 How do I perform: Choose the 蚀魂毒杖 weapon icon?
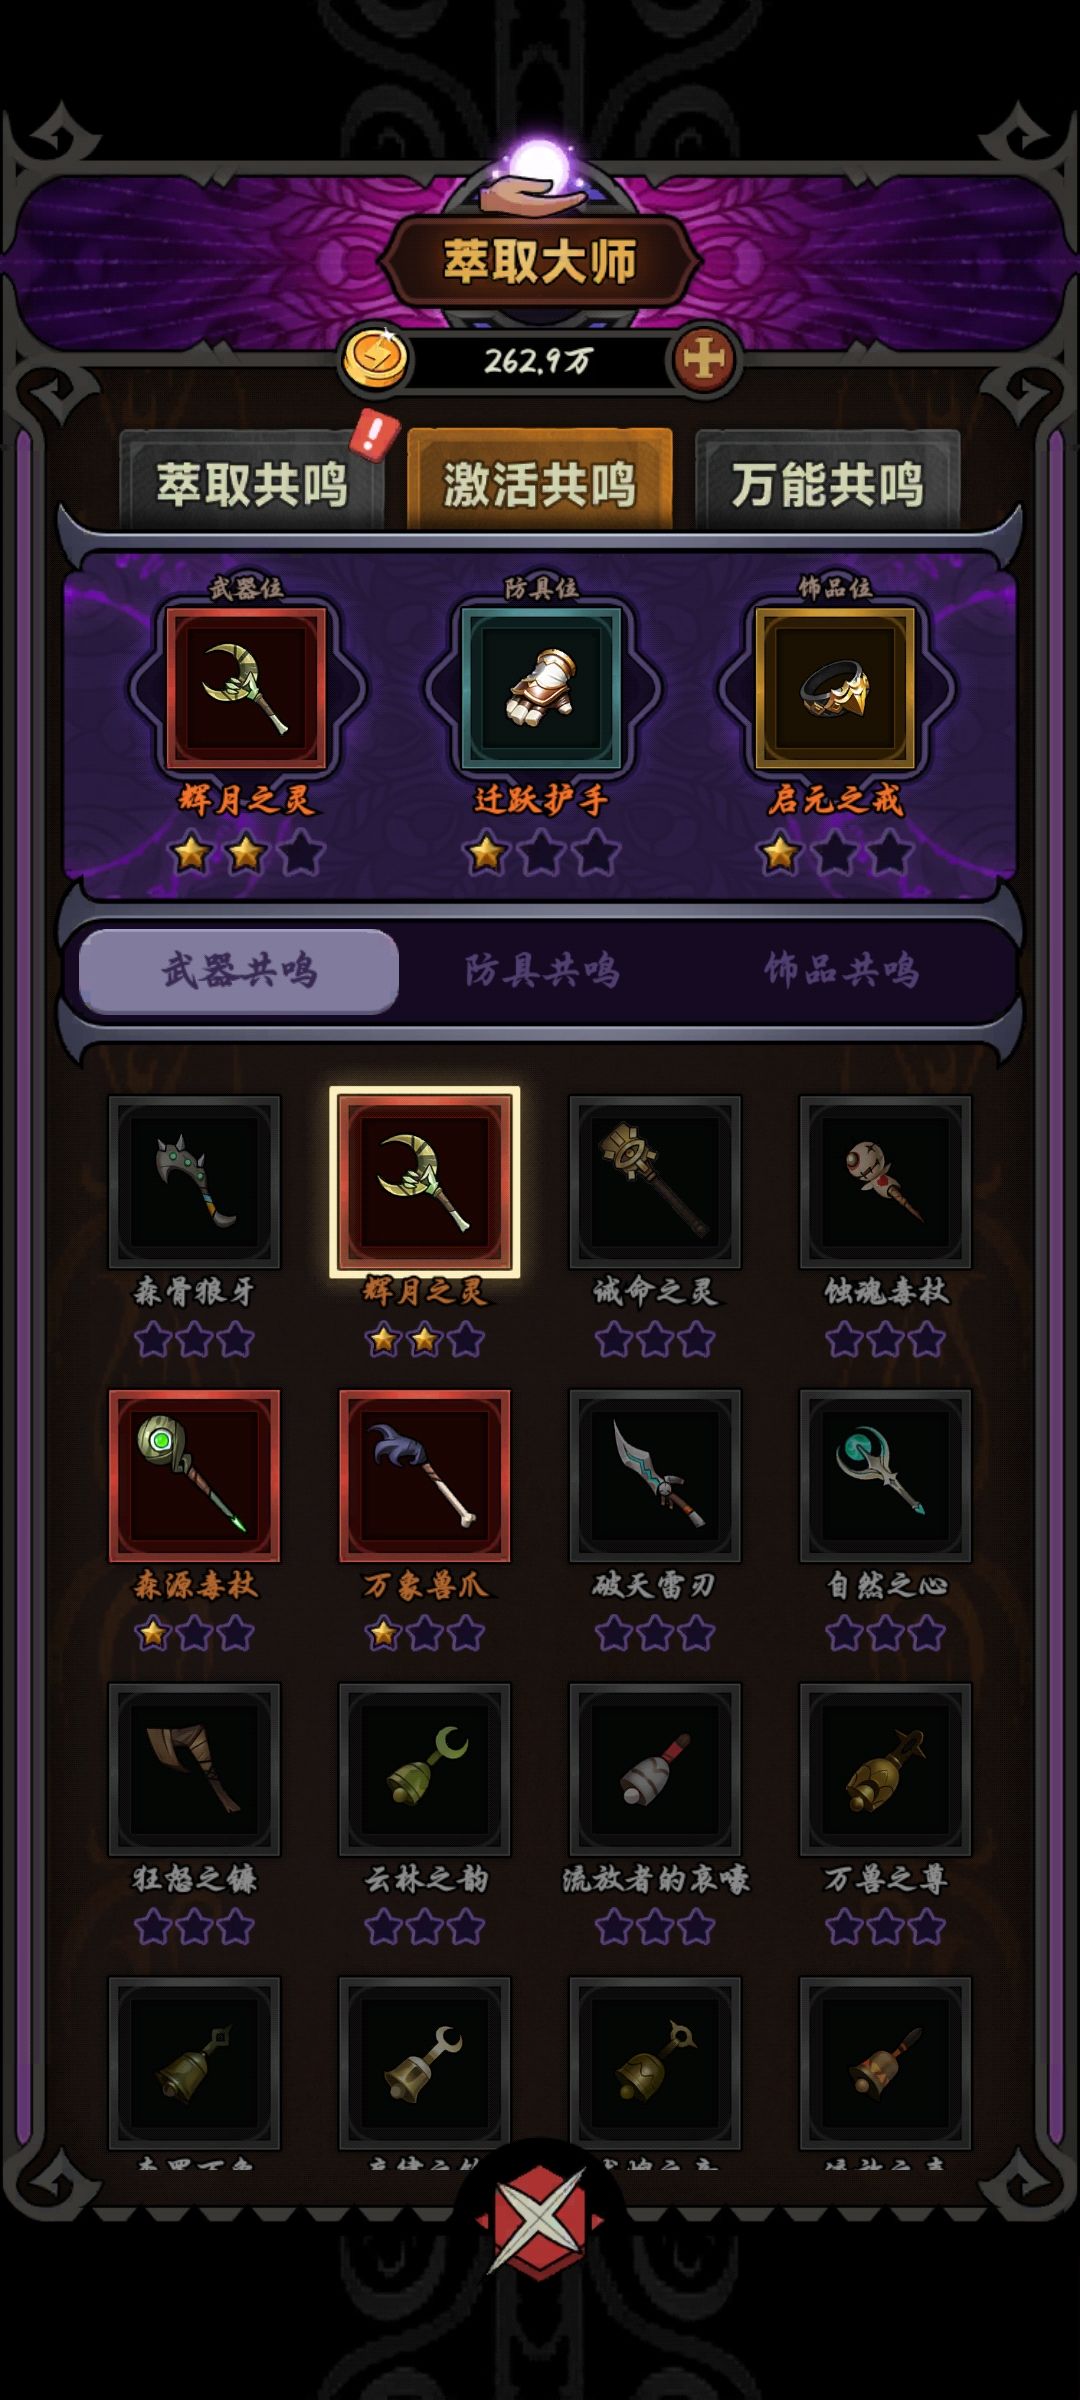pos(885,1181)
